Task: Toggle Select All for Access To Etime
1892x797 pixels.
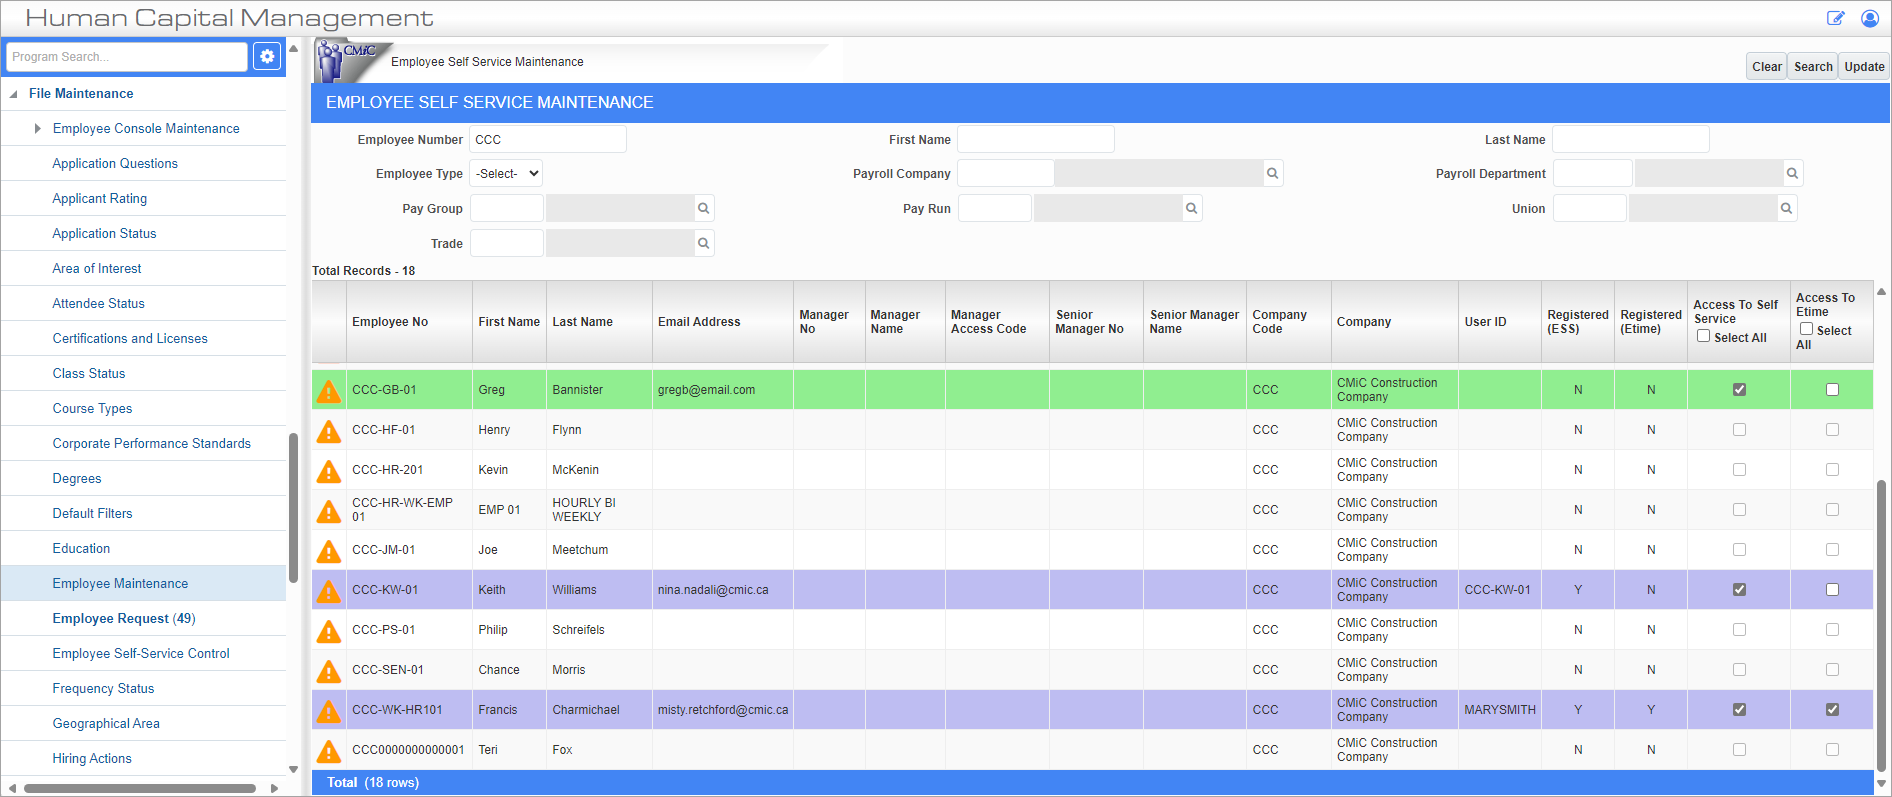Action: tap(1806, 329)
